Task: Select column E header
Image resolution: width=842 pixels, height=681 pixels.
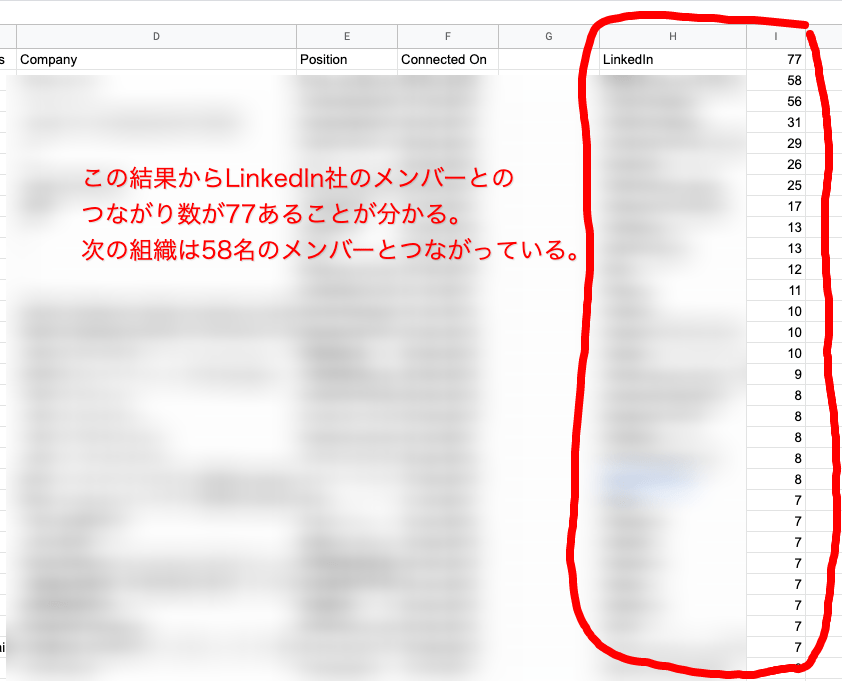Action: [x=347, y=37]
